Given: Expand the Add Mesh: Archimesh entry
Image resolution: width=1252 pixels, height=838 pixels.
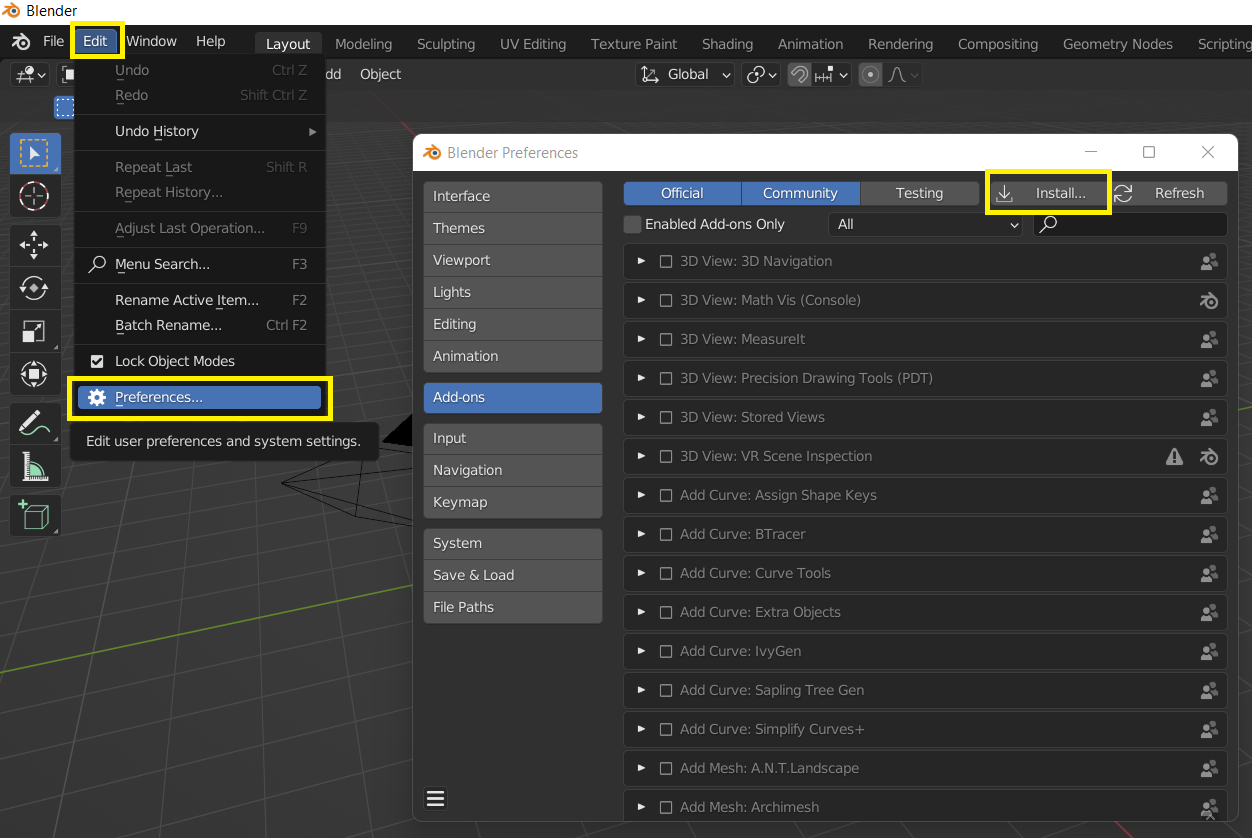Looking at the screenshot, I should coord(640,807).
